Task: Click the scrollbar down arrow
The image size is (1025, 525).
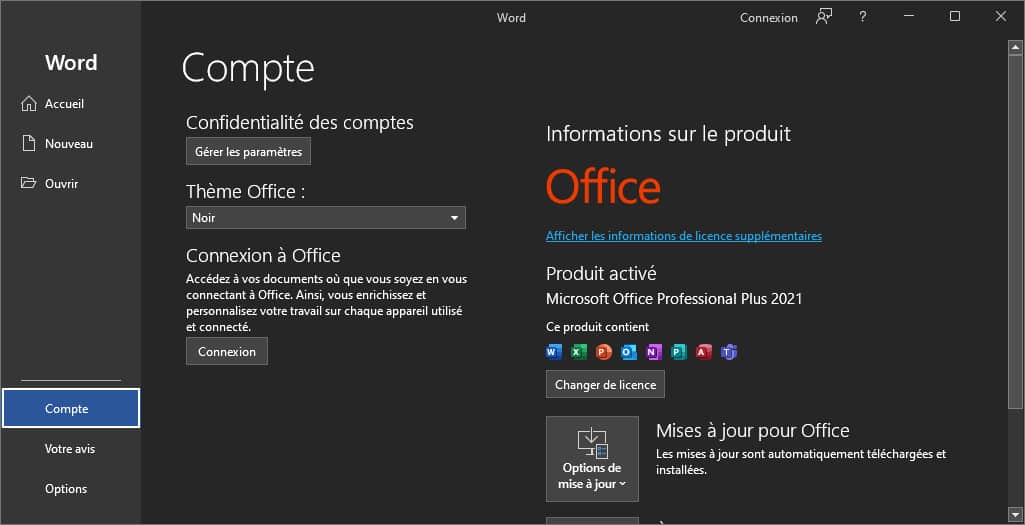Action: point(1015,514)
